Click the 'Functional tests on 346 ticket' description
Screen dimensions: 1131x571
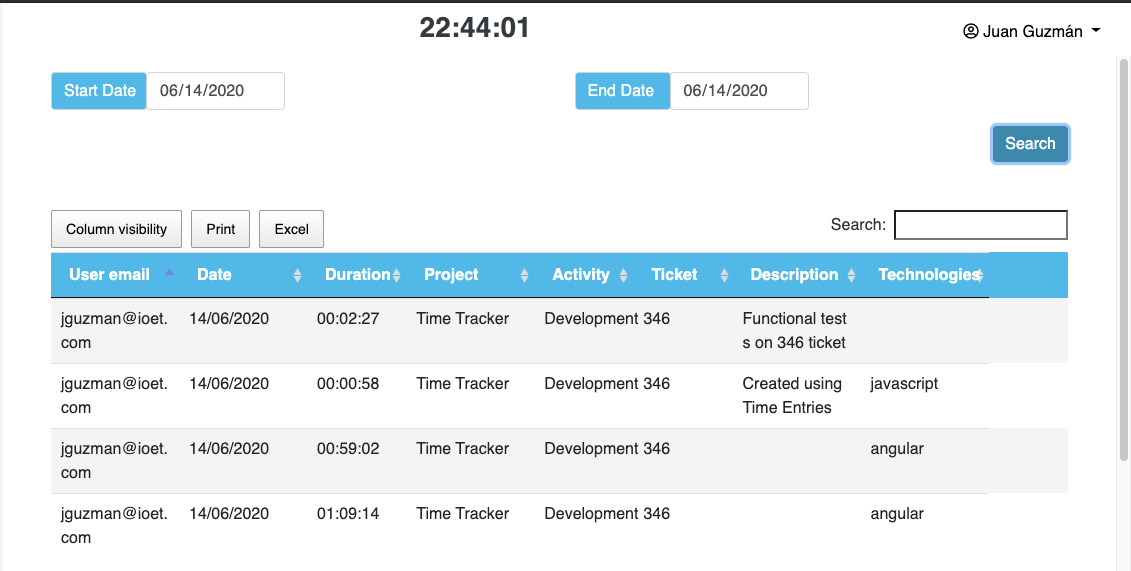(794, 330)
